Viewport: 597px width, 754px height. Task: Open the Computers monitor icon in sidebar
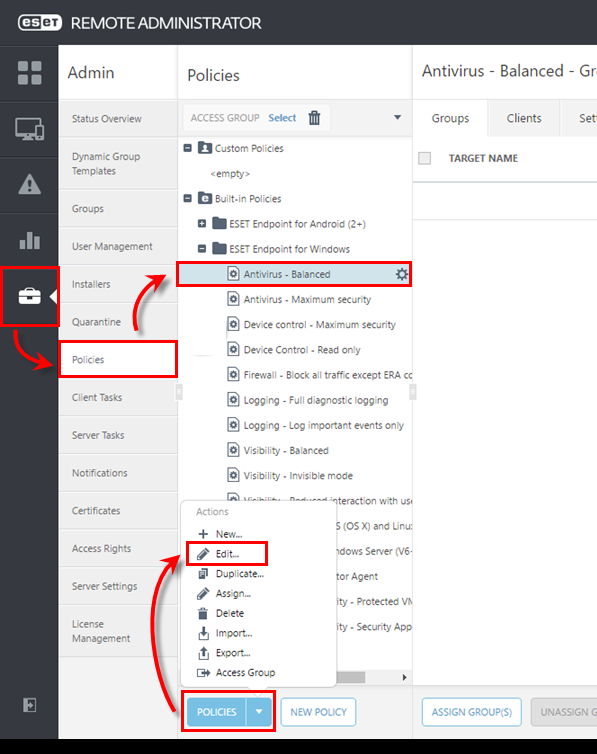coord(29,129)
